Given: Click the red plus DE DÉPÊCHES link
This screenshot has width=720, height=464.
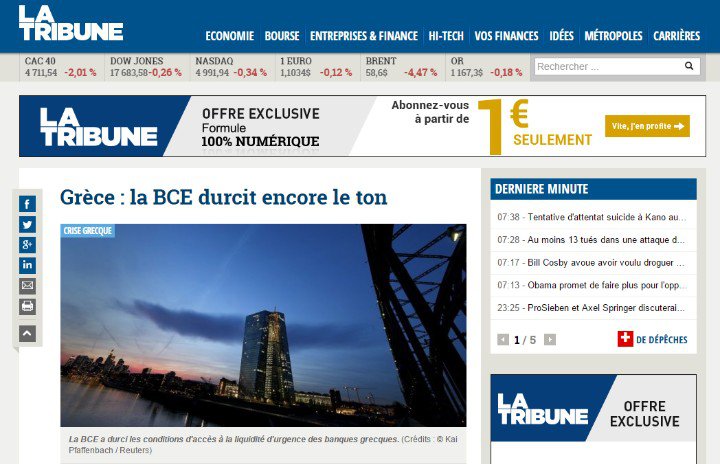Looking at the screenshot, I should tap(652, 339).
